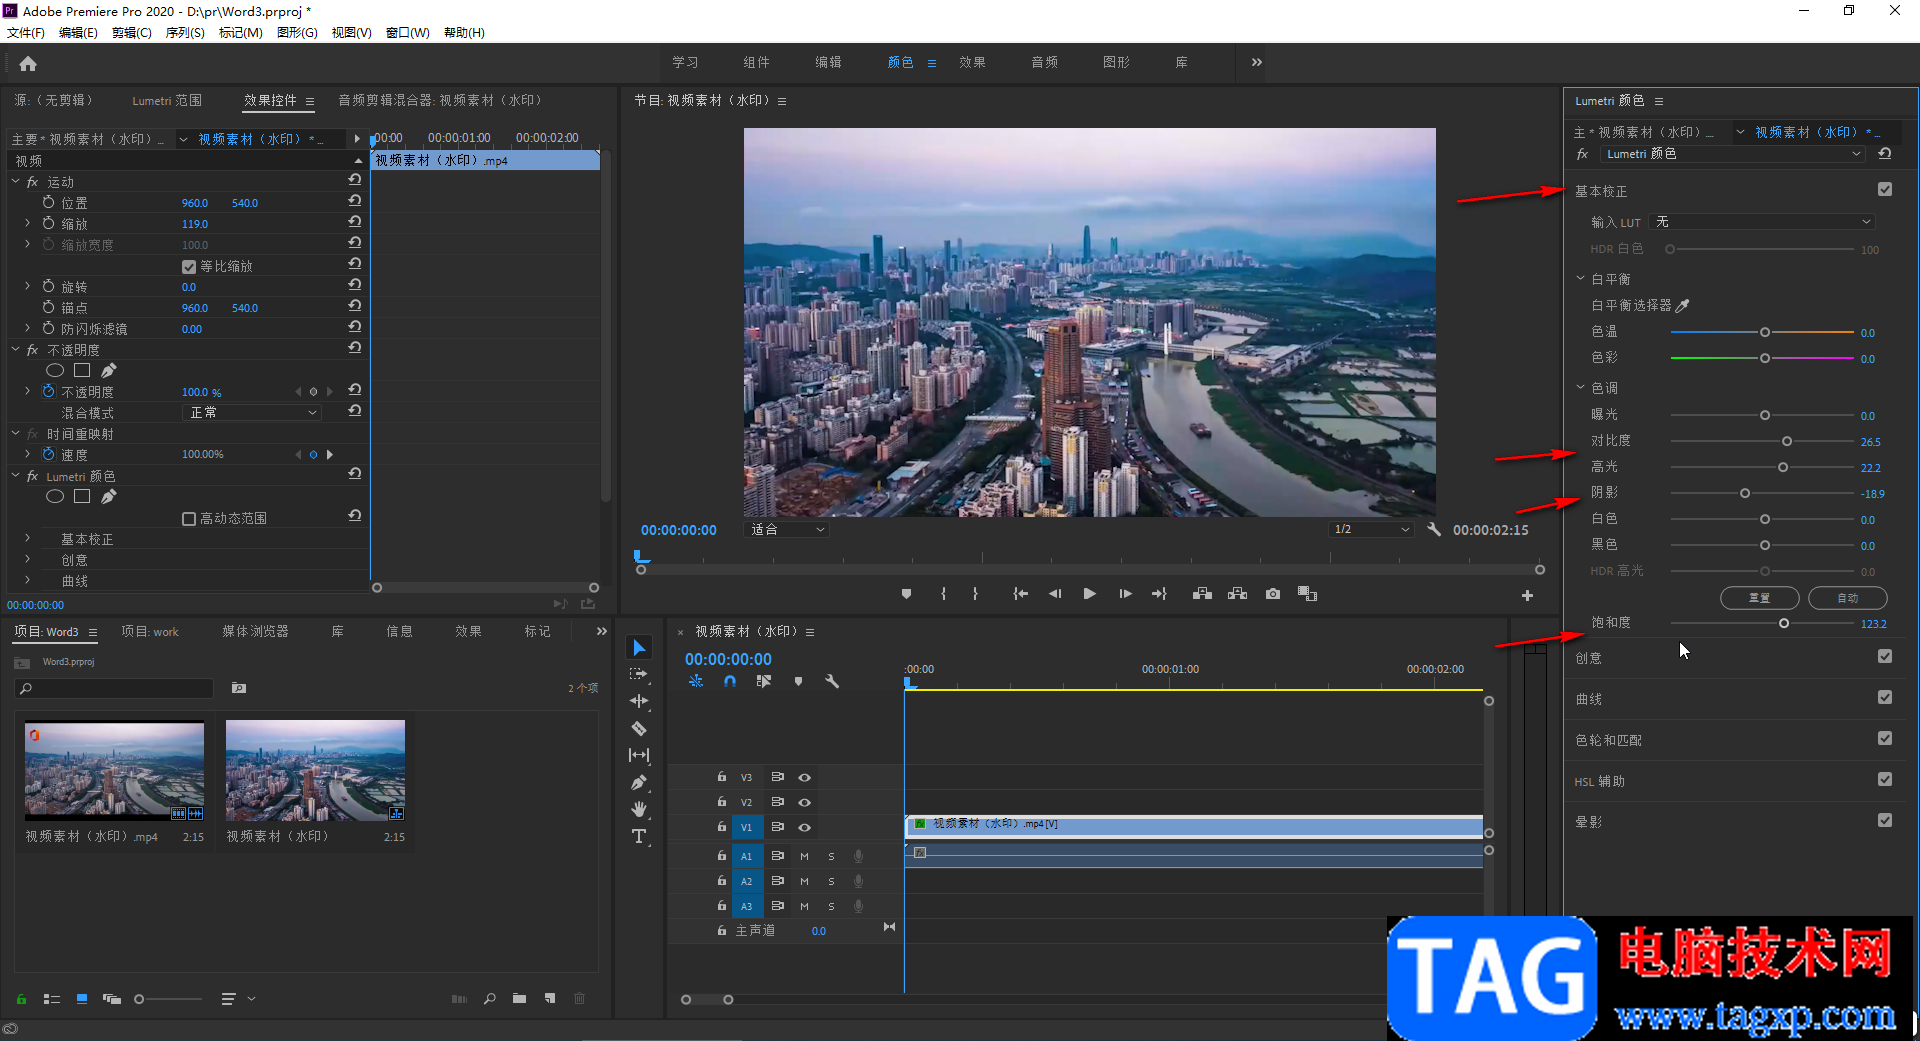This screenshot has height=1041, width=1920.
Task: Step forward one frame in Program Monitor
Action: click(x=1125, y=594)
